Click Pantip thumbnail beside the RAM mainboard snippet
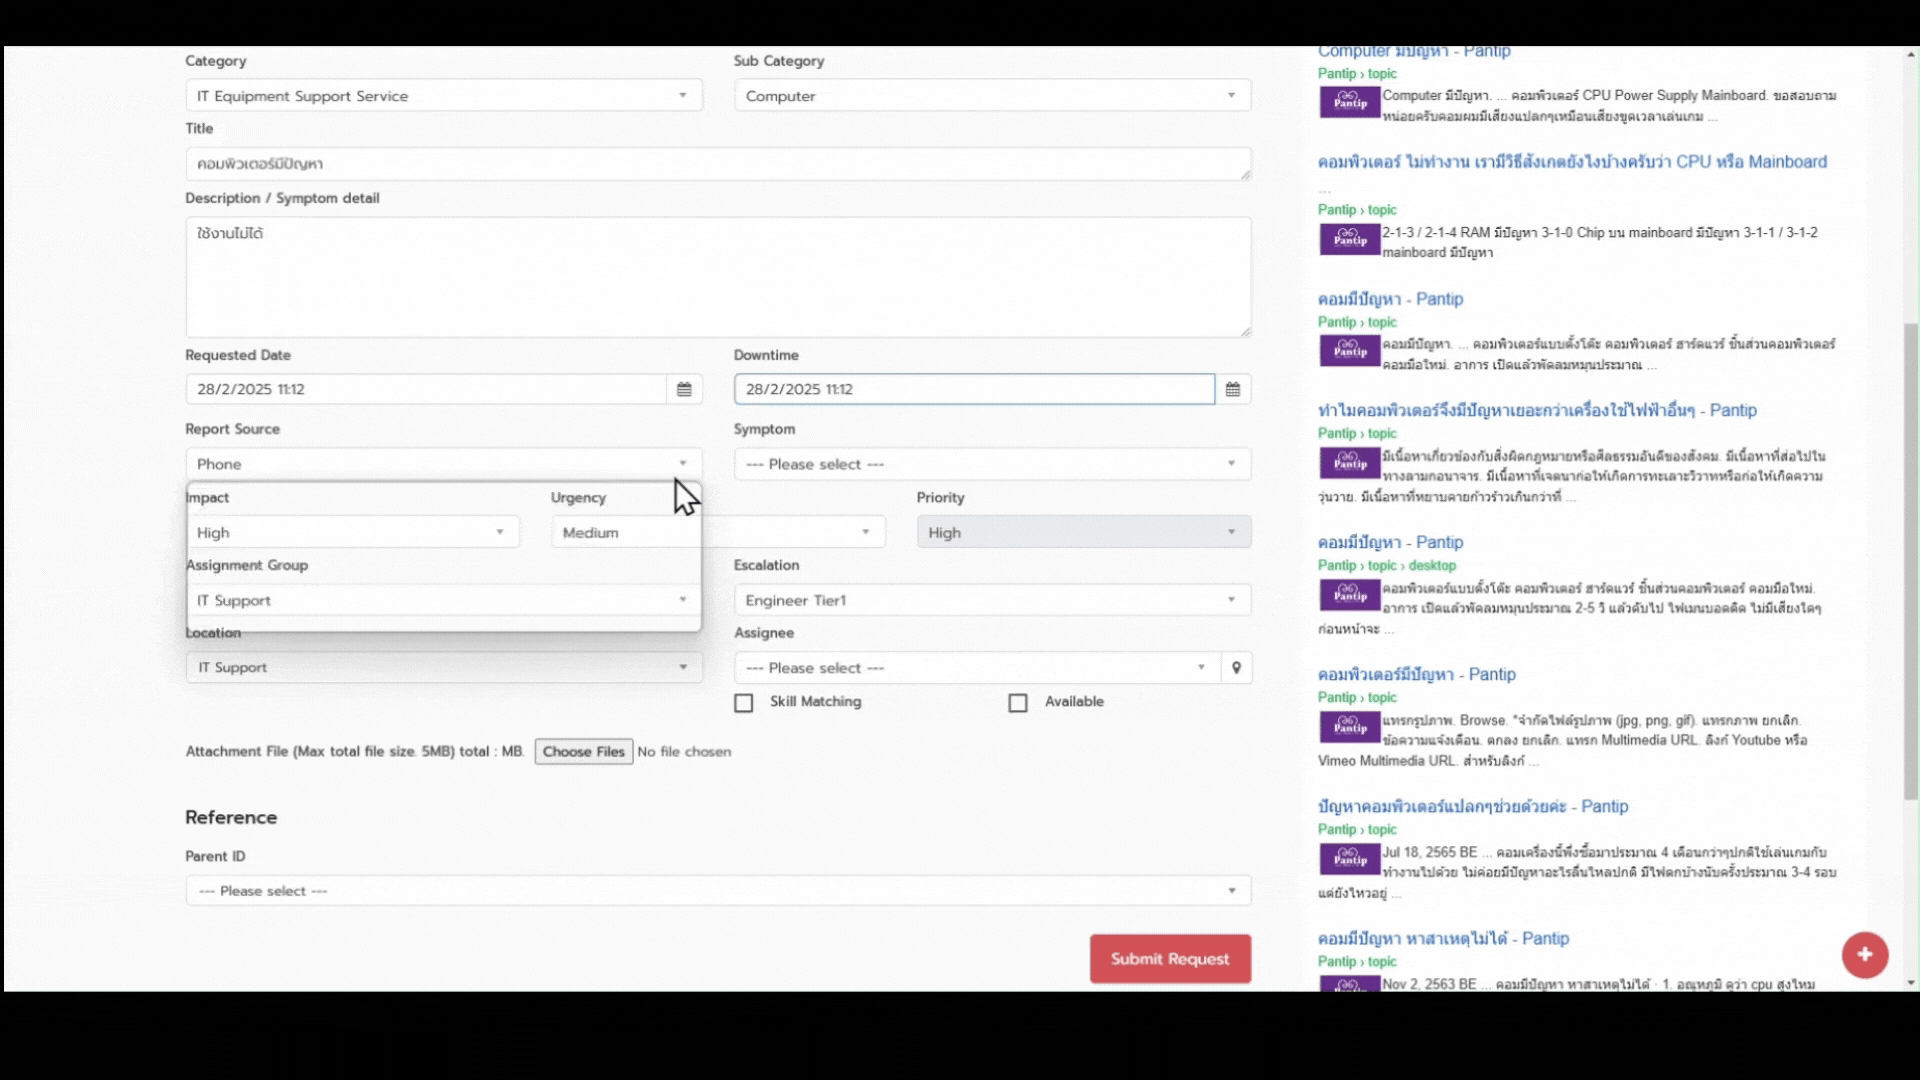This screenshot has width=1920, height=1080. pyautogui.click(x=1349, y=239)
